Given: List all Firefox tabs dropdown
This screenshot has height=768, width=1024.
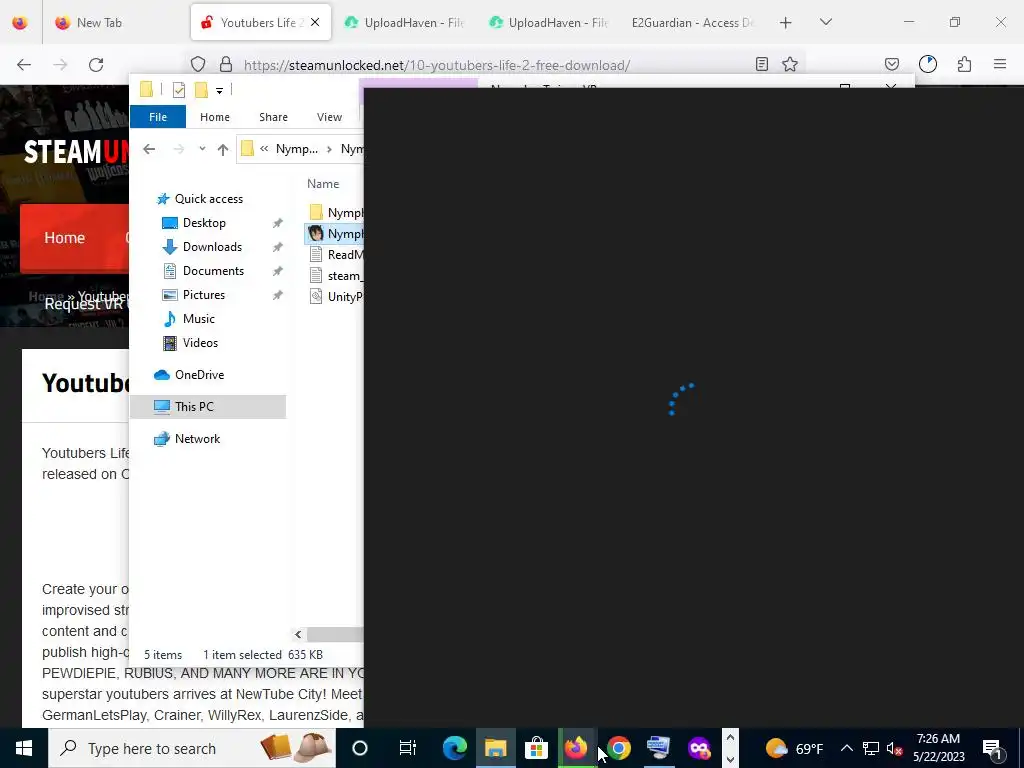Looking at the screenshot, I should 825,23.
